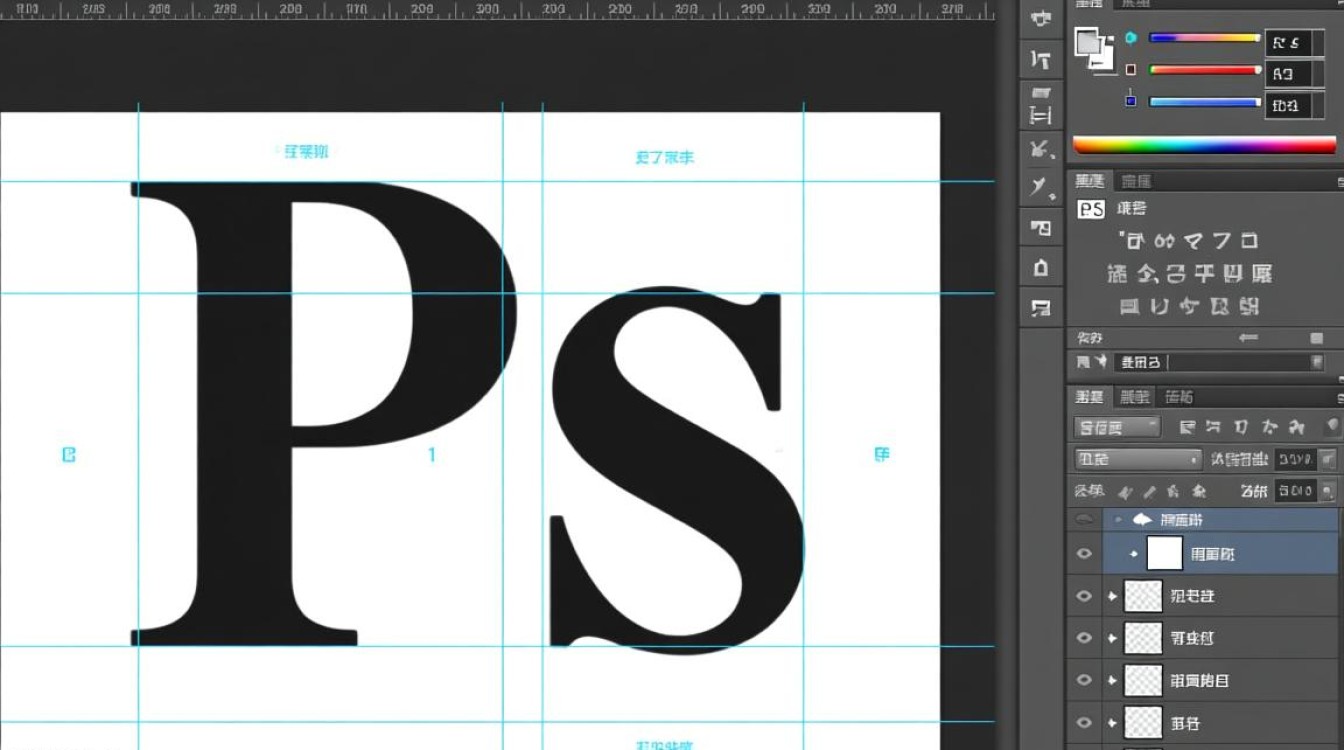
Task: Hide the layer with the solid white thumbnail
Action: (1084, 553)
